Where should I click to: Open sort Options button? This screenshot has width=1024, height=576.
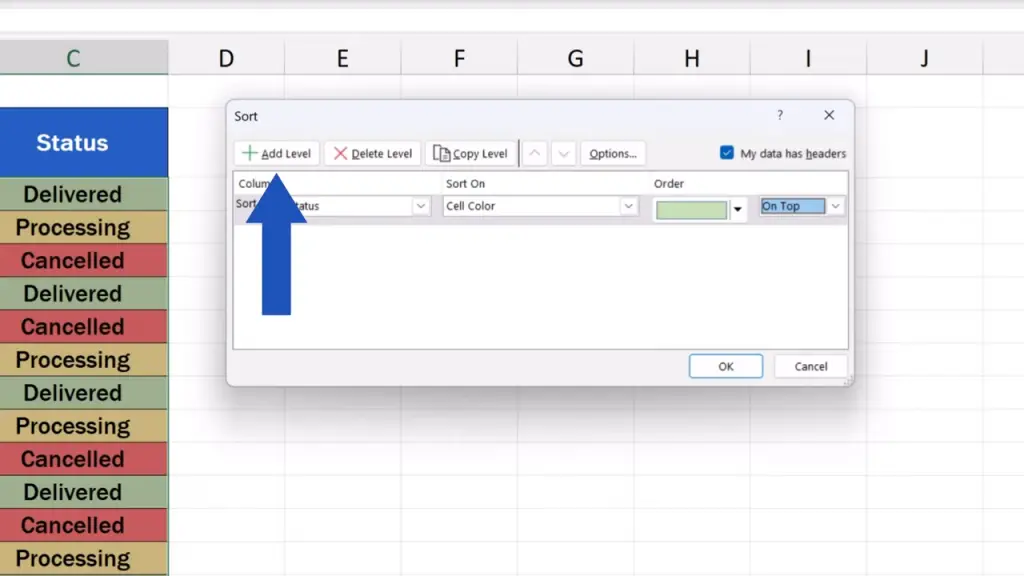click(x=613, y=154)
